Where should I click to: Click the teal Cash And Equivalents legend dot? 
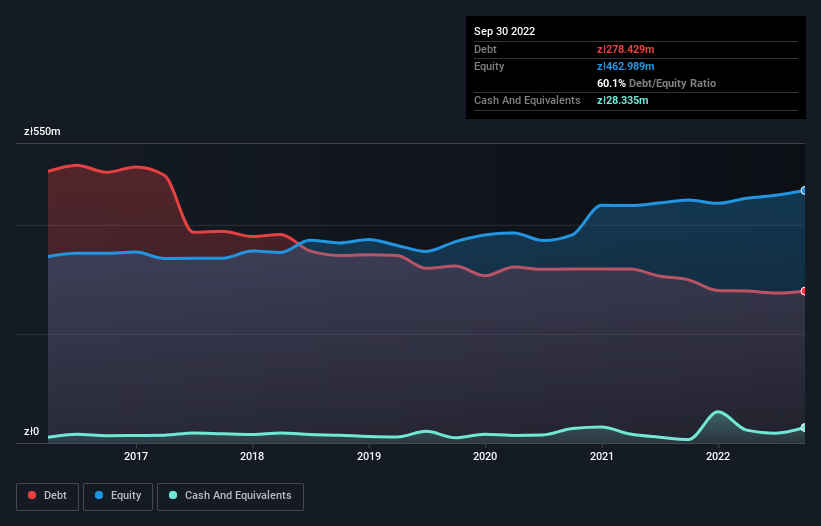pos(173,495)
